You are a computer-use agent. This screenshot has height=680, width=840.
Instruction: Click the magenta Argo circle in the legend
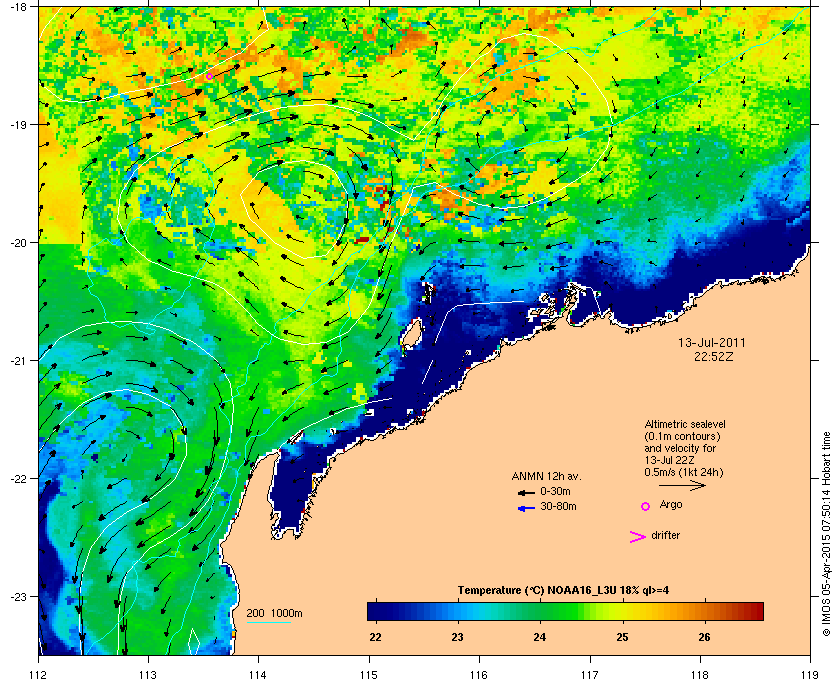pos(646,506)
